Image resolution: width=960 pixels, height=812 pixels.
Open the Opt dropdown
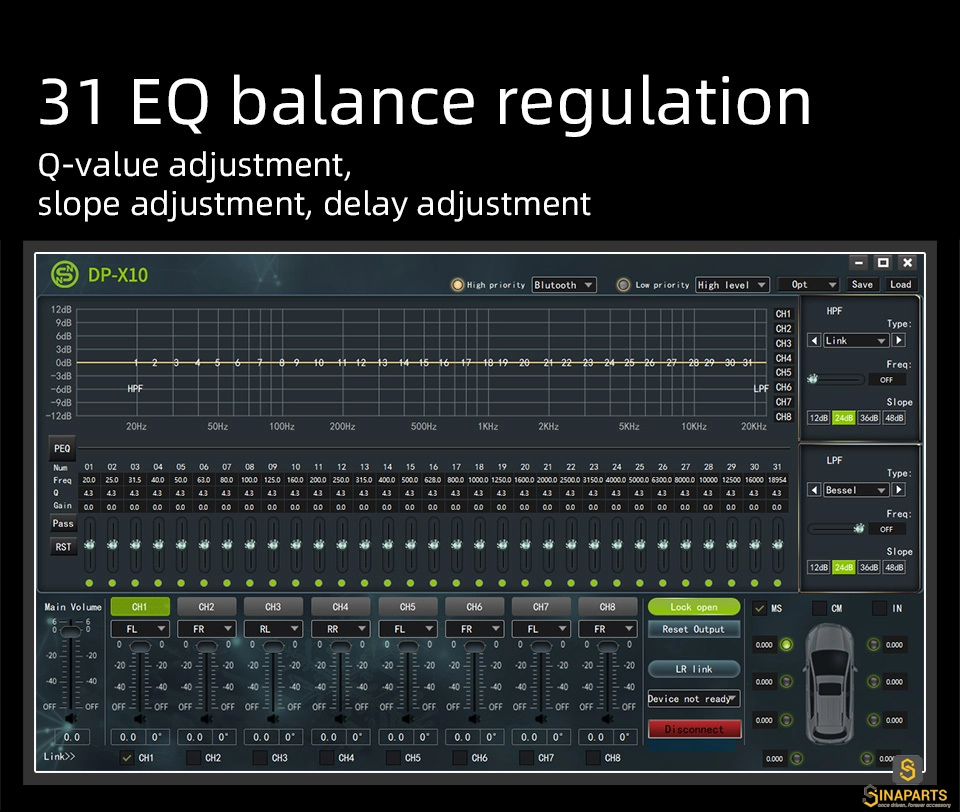[808, 284]
